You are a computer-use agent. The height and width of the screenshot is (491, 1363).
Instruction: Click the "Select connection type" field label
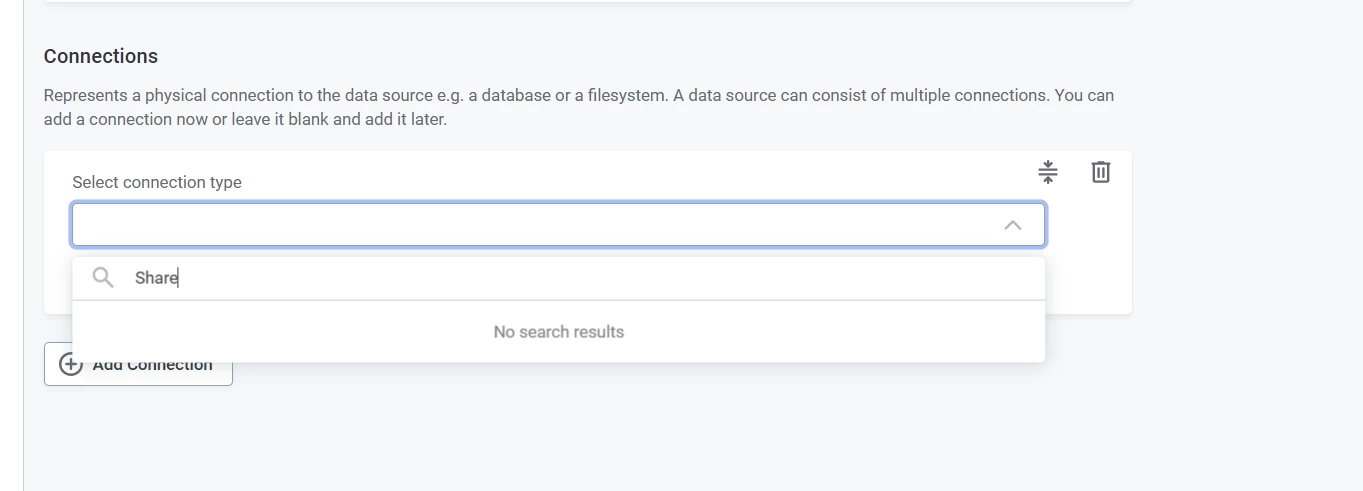click(157, 182)
